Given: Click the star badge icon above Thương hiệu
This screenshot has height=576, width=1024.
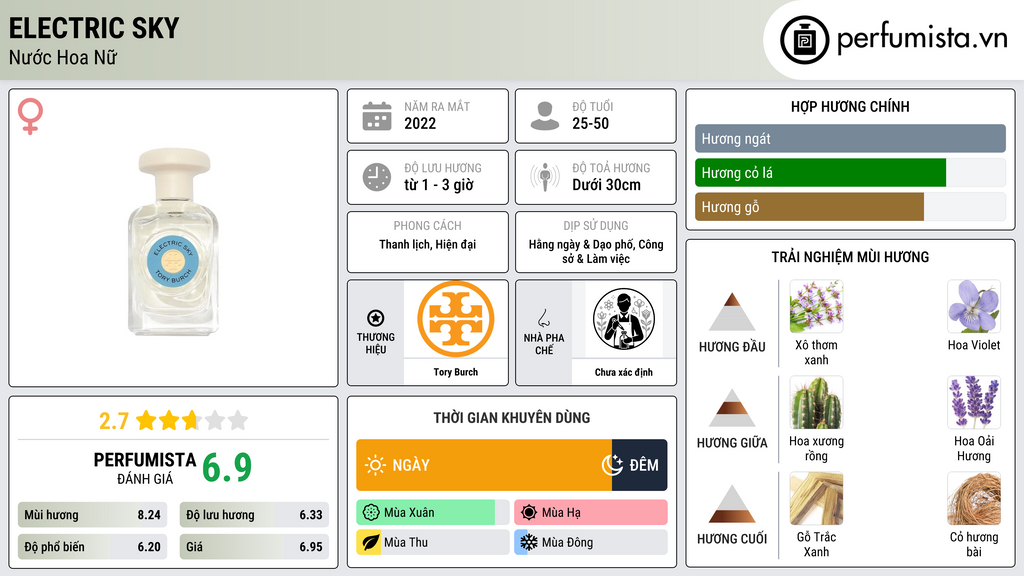Looking at the screenshot, I should 376,318.
